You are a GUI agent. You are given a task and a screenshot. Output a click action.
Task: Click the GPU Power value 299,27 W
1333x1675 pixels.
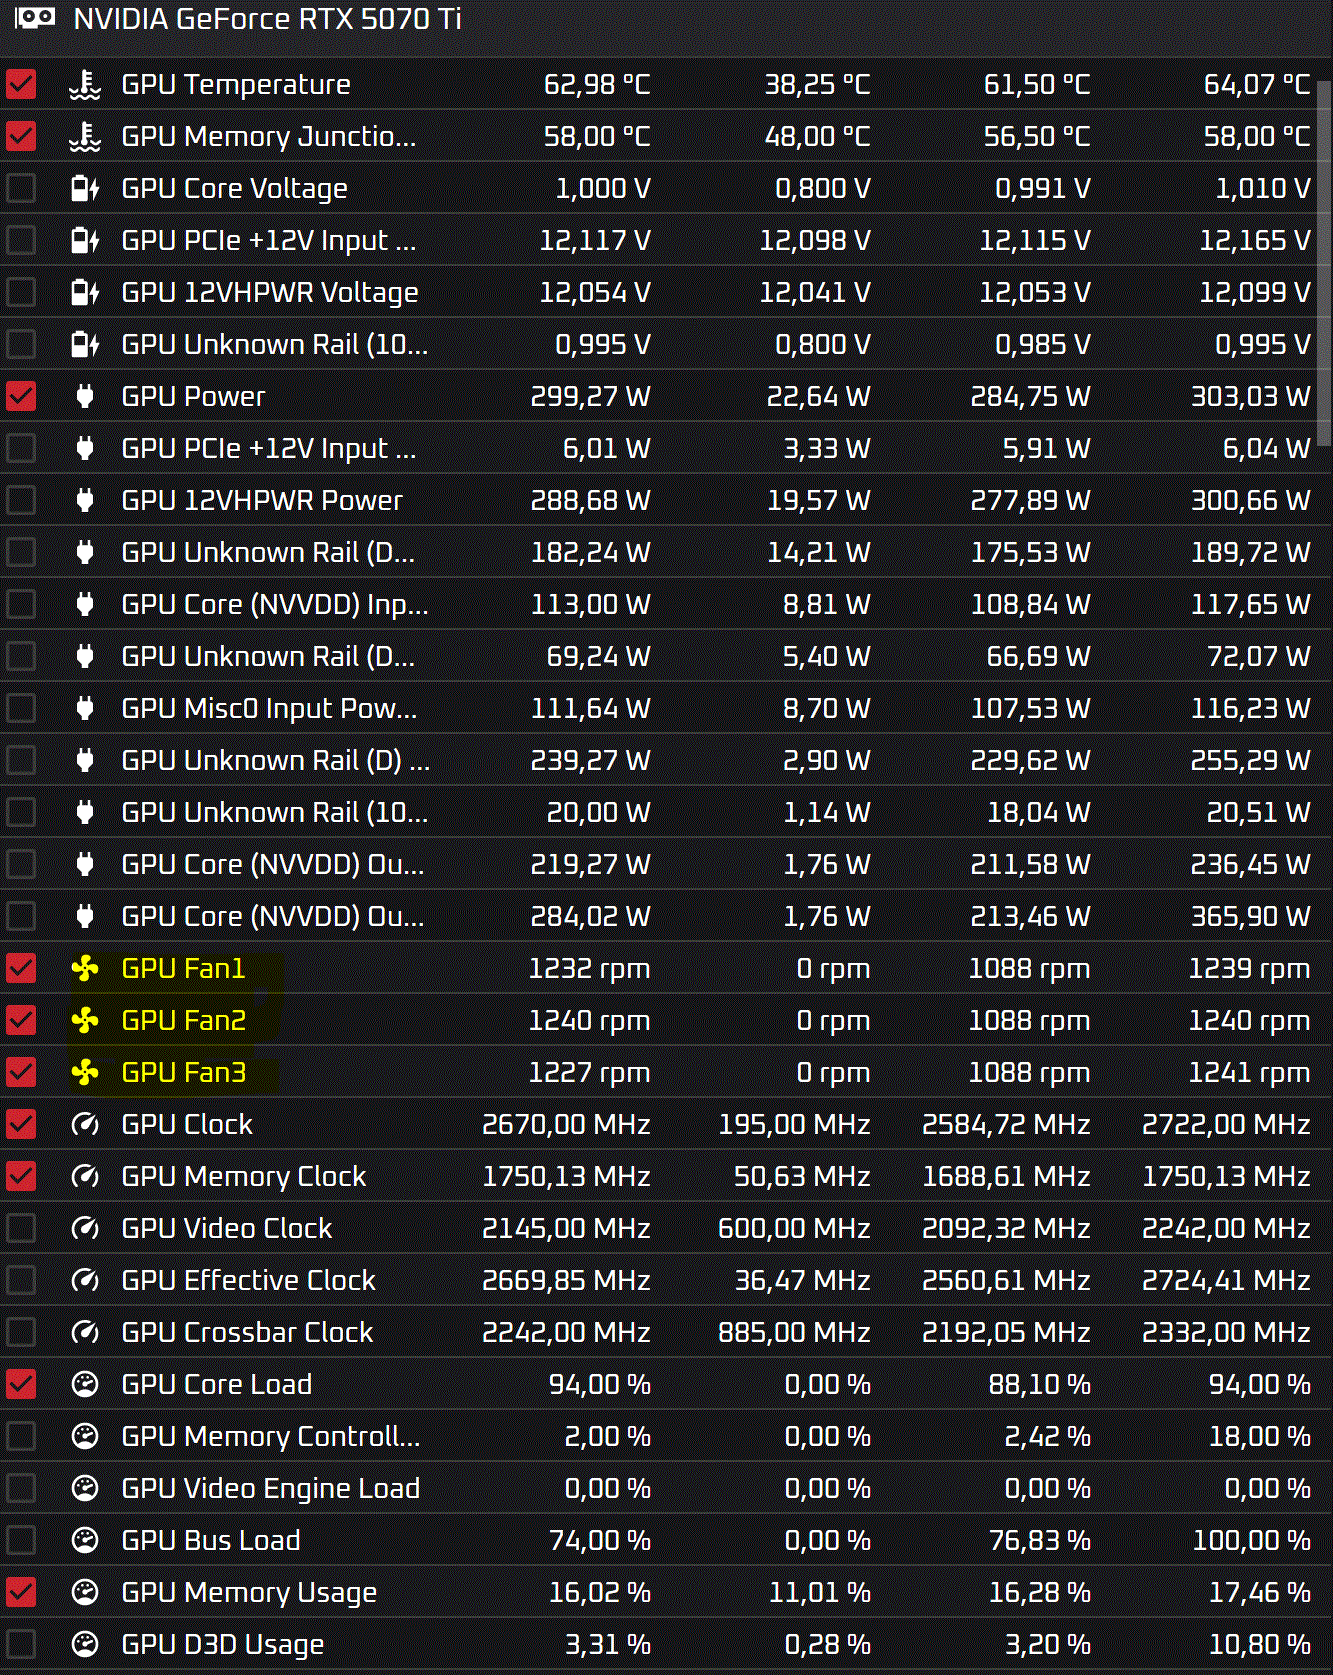tap(590, 396)
